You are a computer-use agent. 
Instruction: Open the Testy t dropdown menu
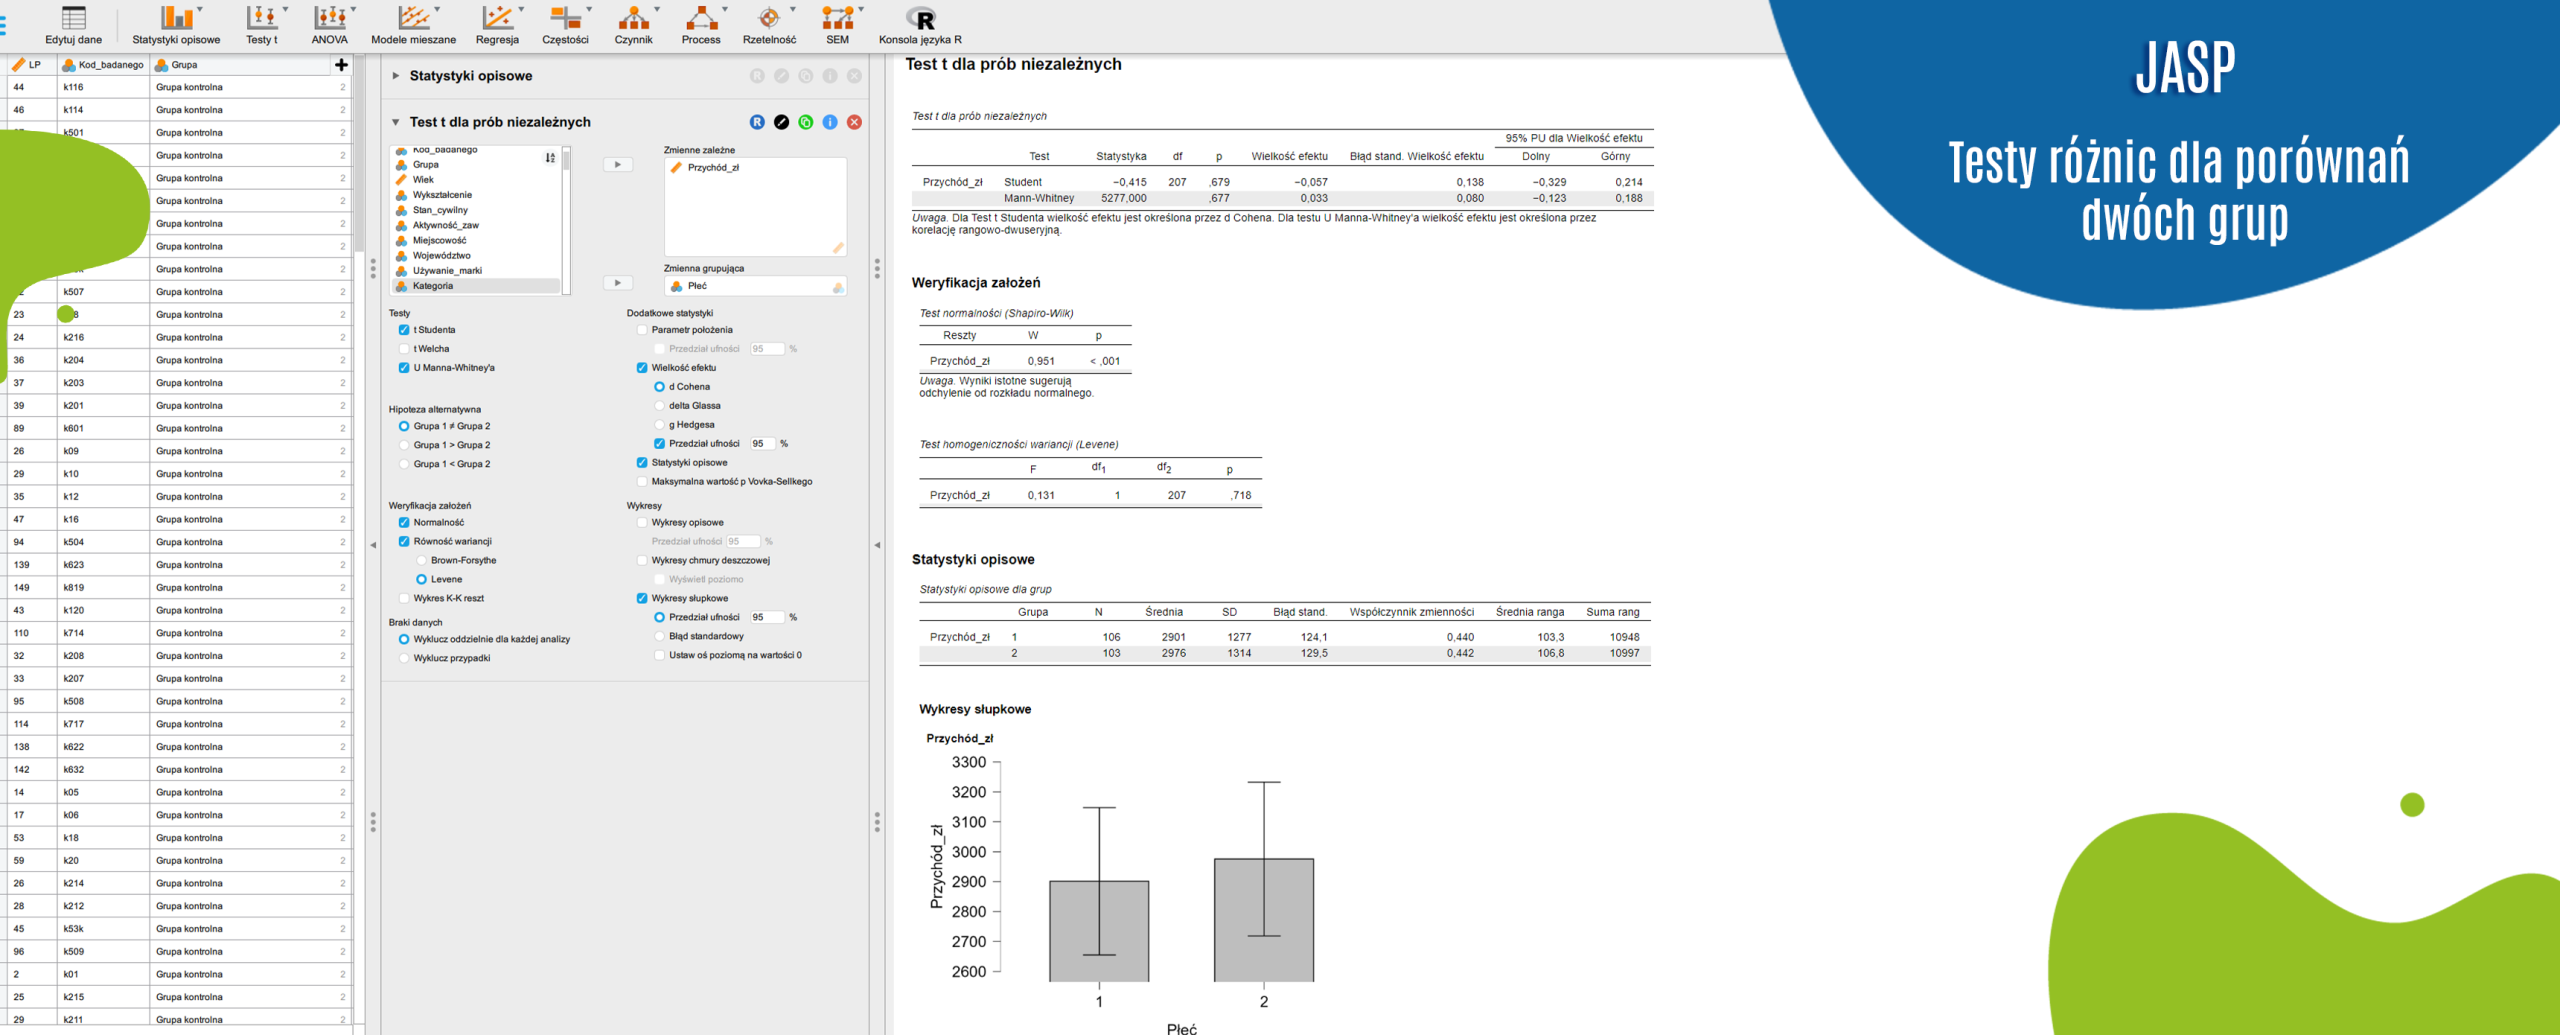pos(262,25)
